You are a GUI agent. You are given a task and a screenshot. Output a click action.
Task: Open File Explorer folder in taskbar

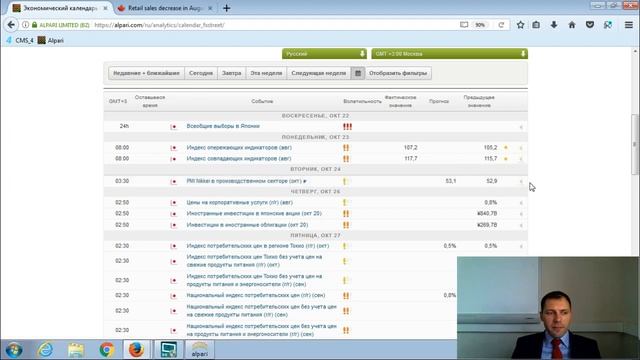coord(76,350)
